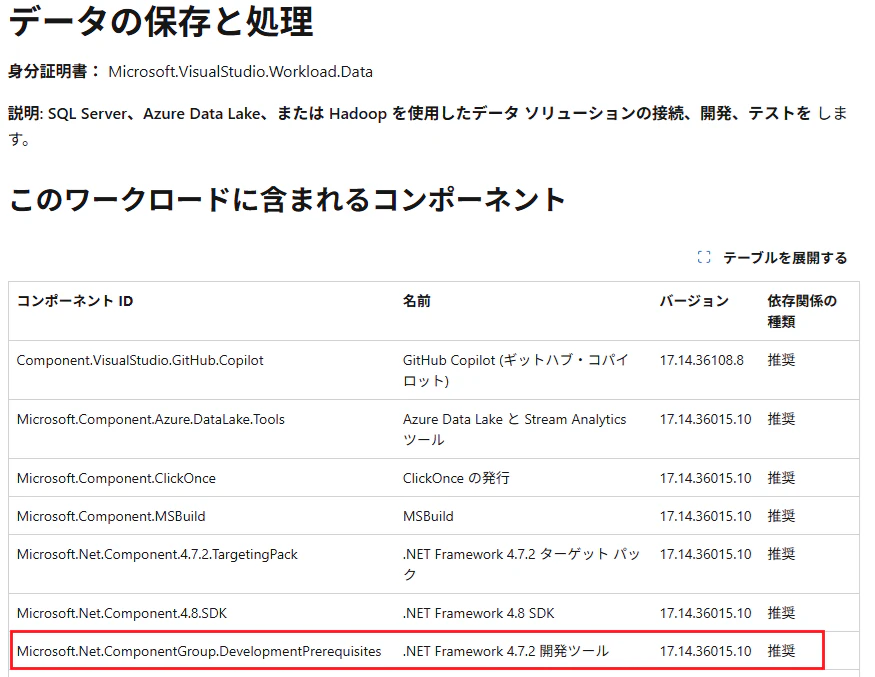Image resolution: width=875 pixels, height=677 pixels.
Task: Select the name cell 'GitHub Copilot (ギットハブ・コパイロット)'
Action: click(516, 371)
